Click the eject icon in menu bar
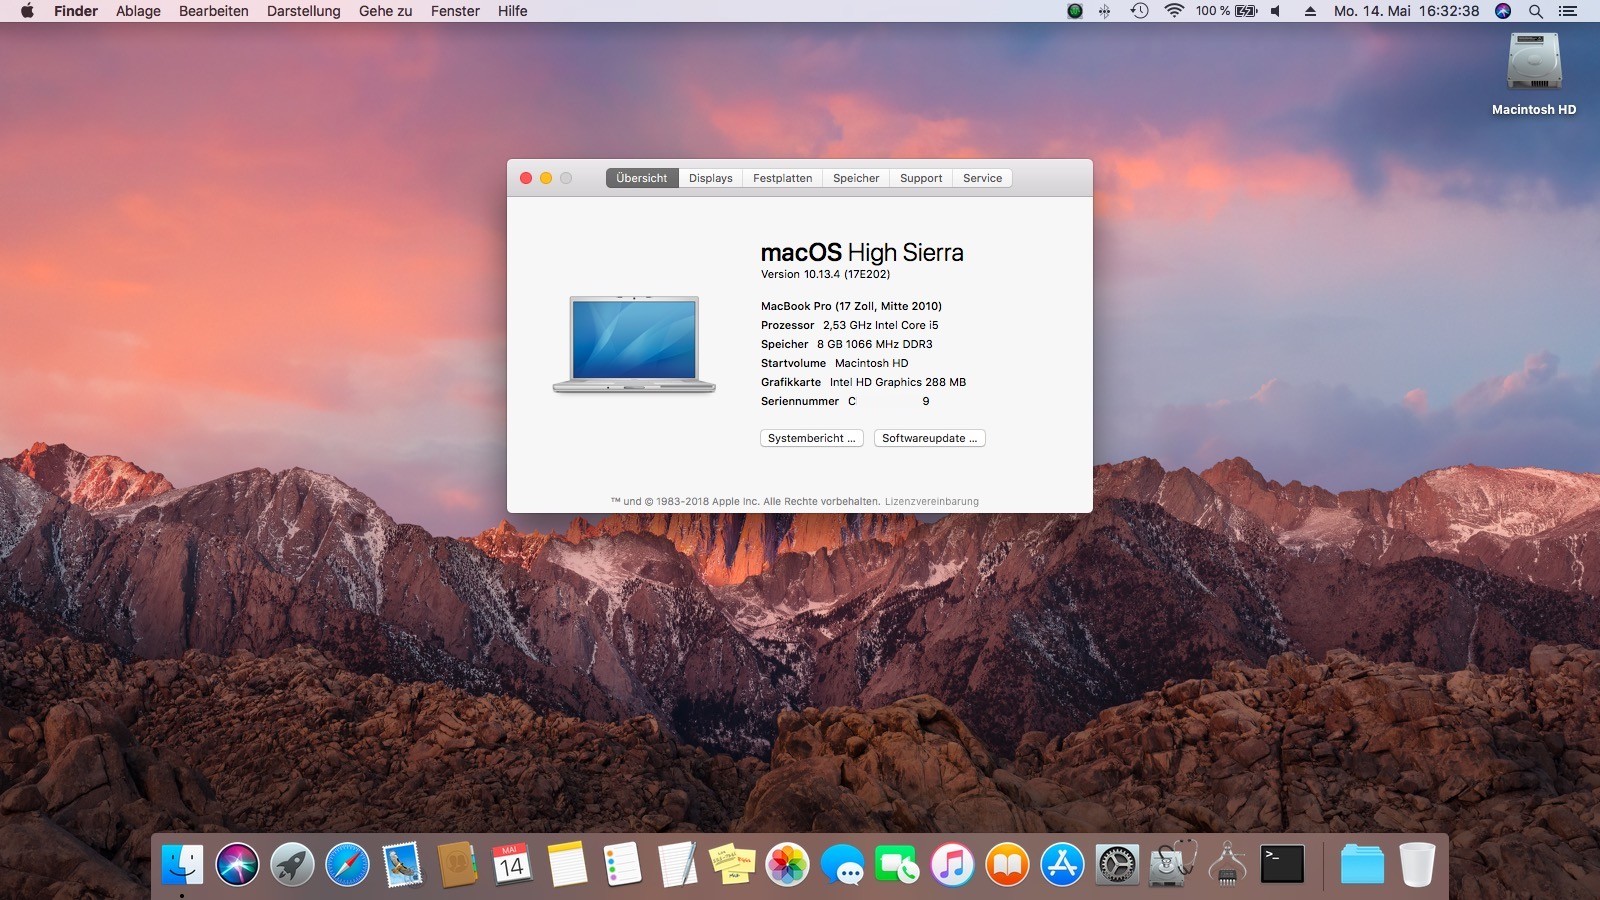1600x900 pixels. pyautogui.click(x=1310, y=11)
